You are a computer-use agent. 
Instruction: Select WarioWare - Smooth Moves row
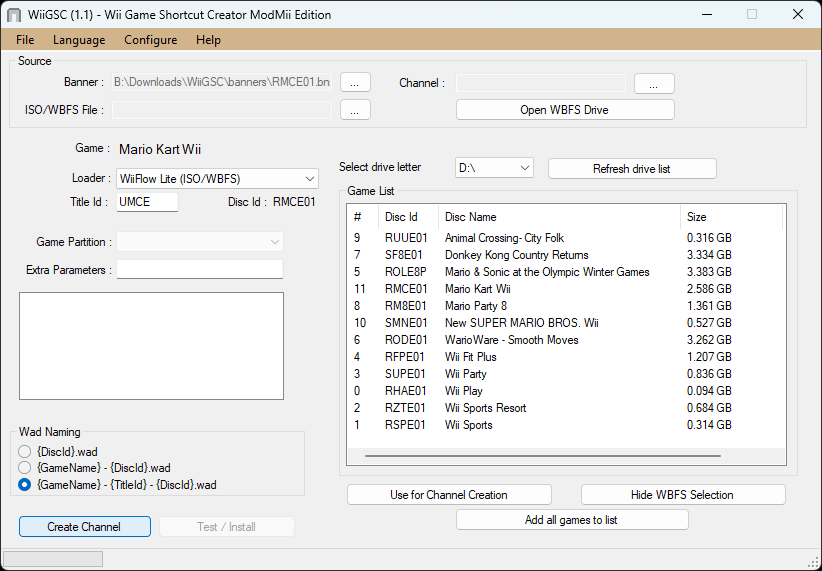(x=566, y=340)
